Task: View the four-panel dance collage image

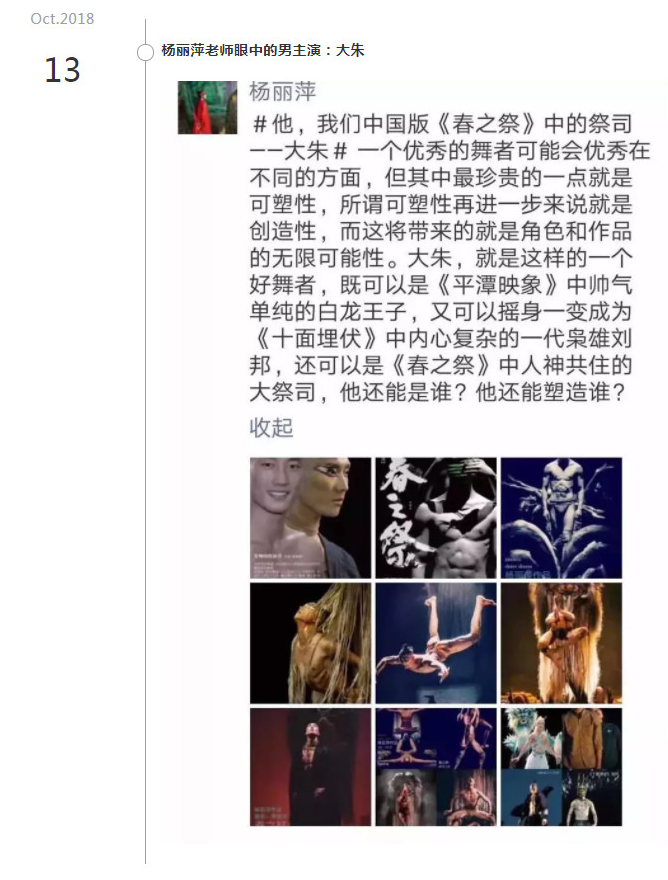Action: 436,767
